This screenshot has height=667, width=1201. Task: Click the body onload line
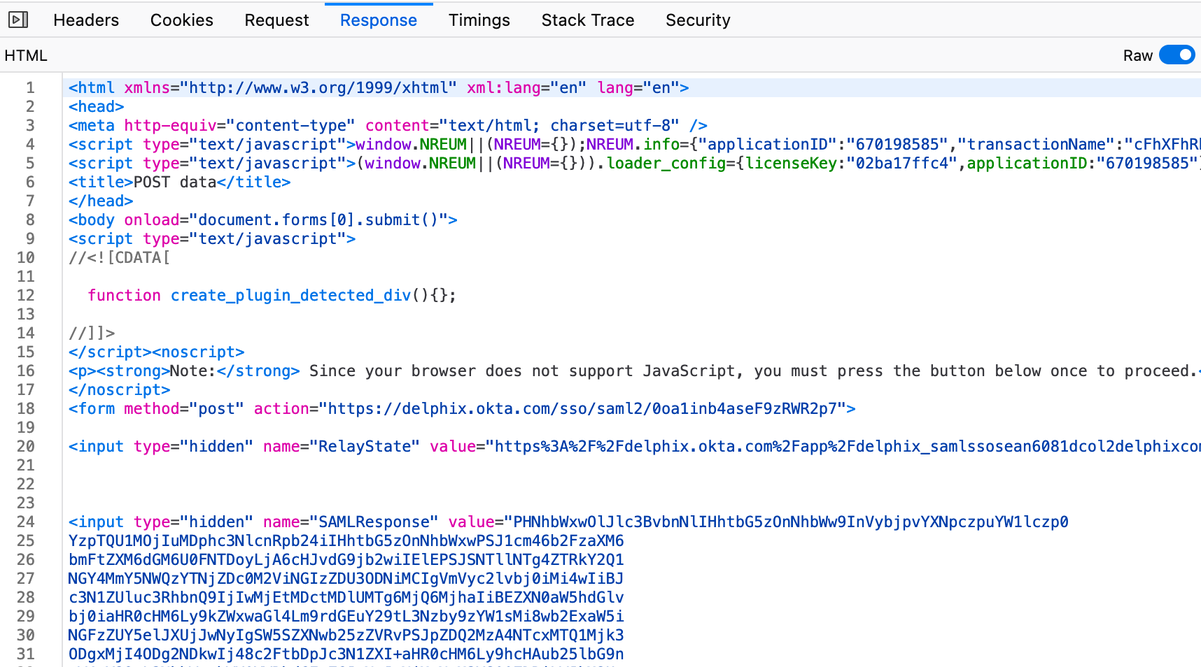point(263,220)
